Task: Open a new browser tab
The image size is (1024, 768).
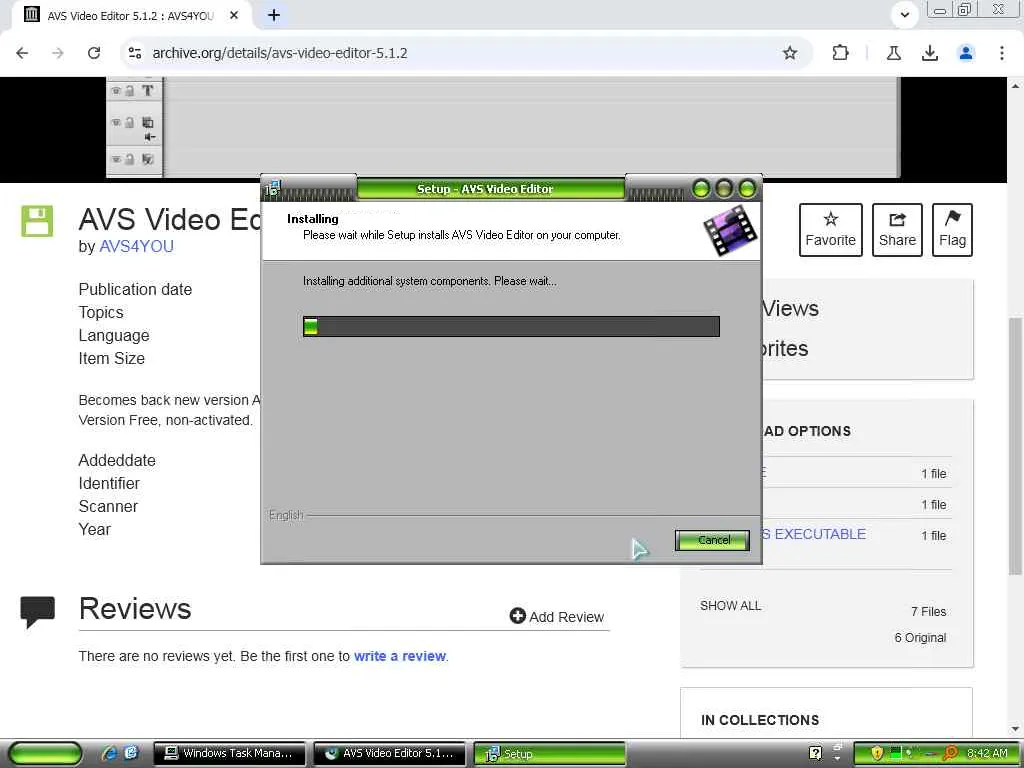Action: [x=274, y=15]
